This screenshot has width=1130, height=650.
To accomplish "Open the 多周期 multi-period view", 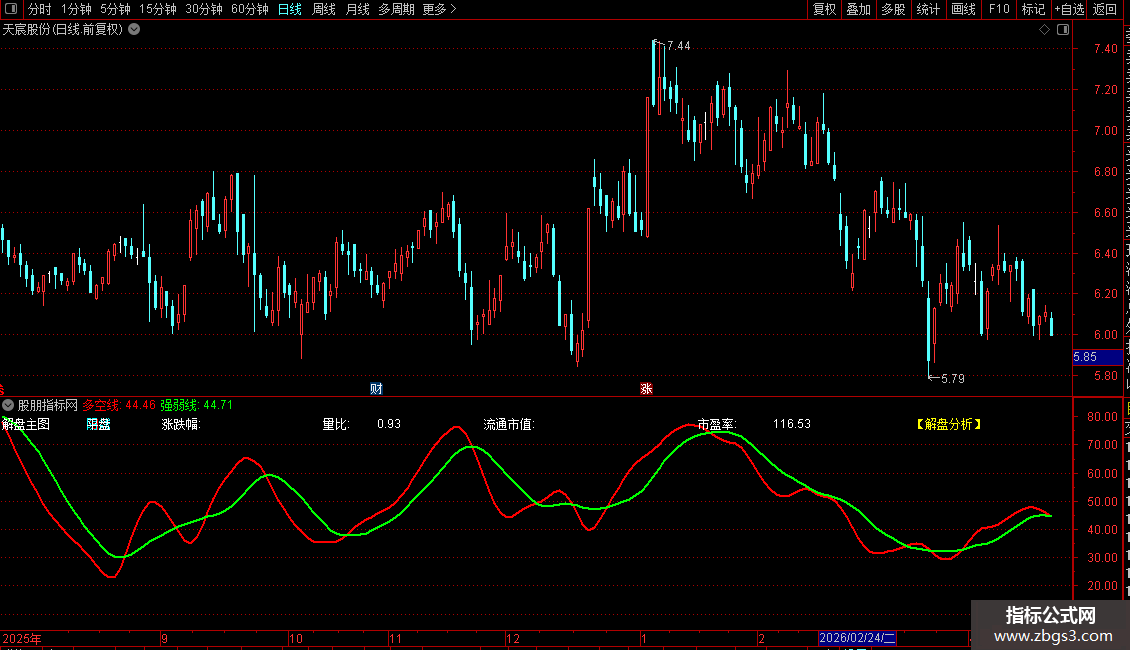I will 396,9.
